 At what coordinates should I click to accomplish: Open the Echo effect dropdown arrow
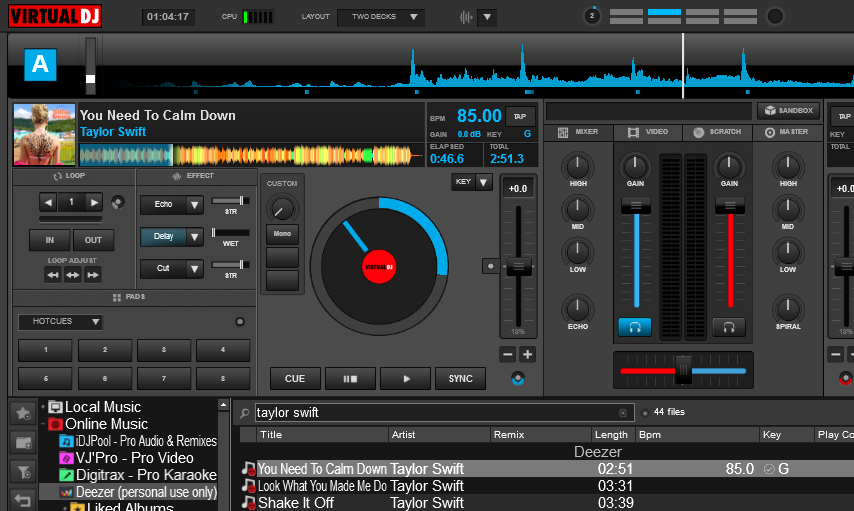click(194, 205)
